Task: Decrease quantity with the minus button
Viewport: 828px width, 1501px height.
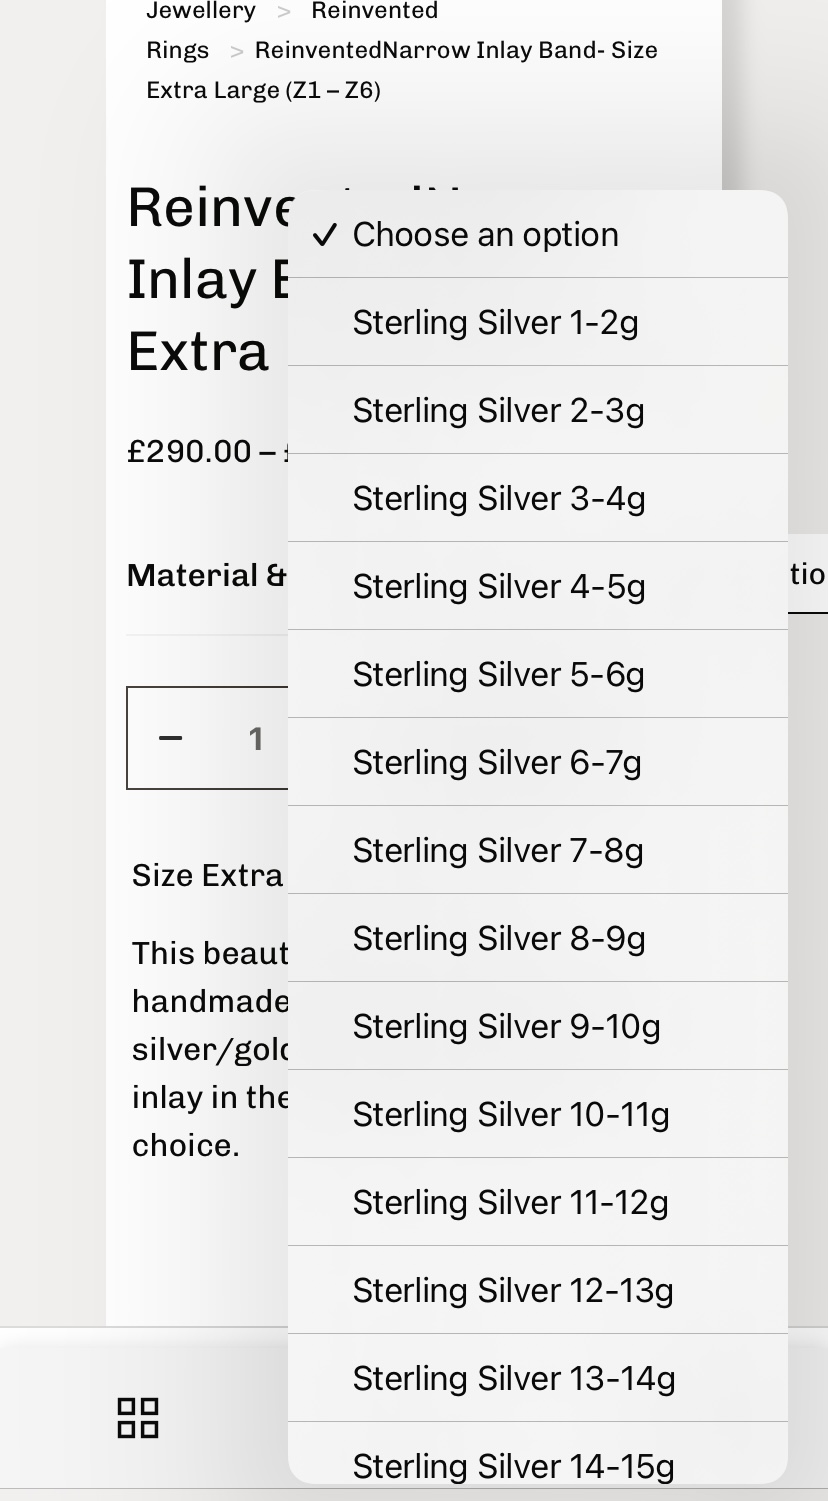Action: pyautogui.click(x=171, y=739)
